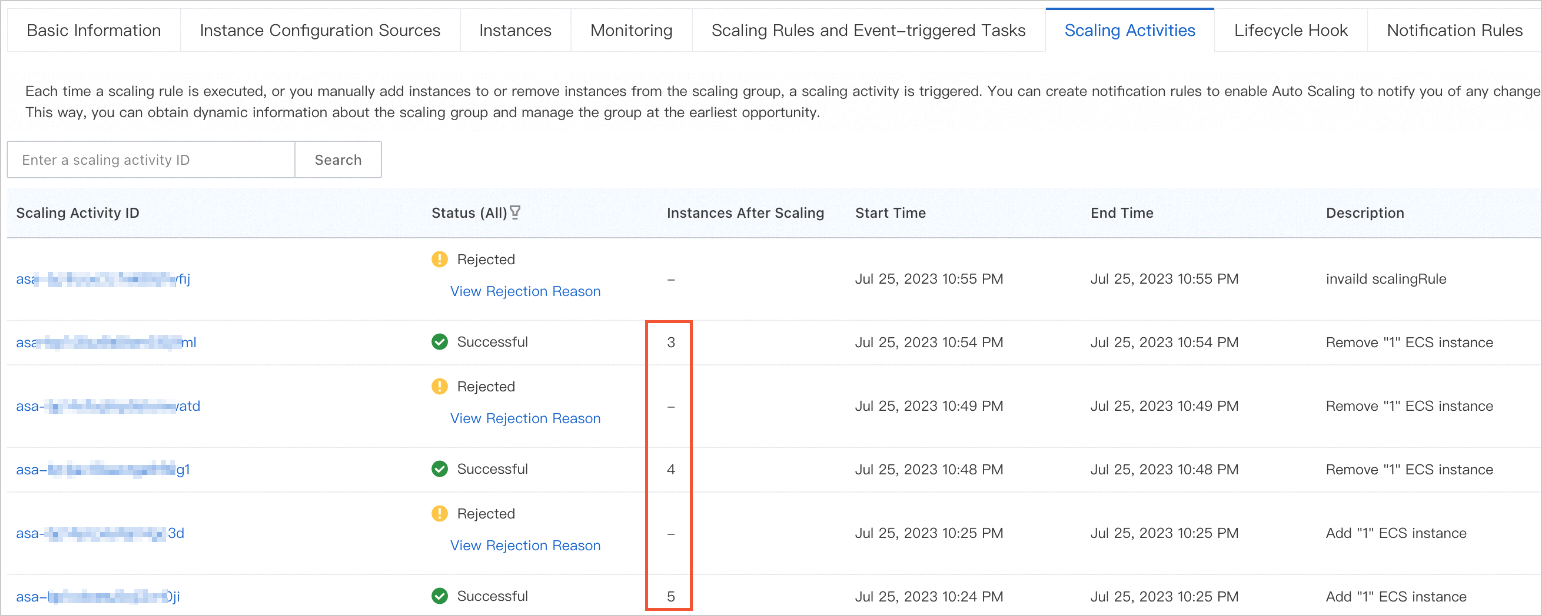Open scaling activity ID ending in atd
The width and height of the screenshot is (1542, 616).
108,406
